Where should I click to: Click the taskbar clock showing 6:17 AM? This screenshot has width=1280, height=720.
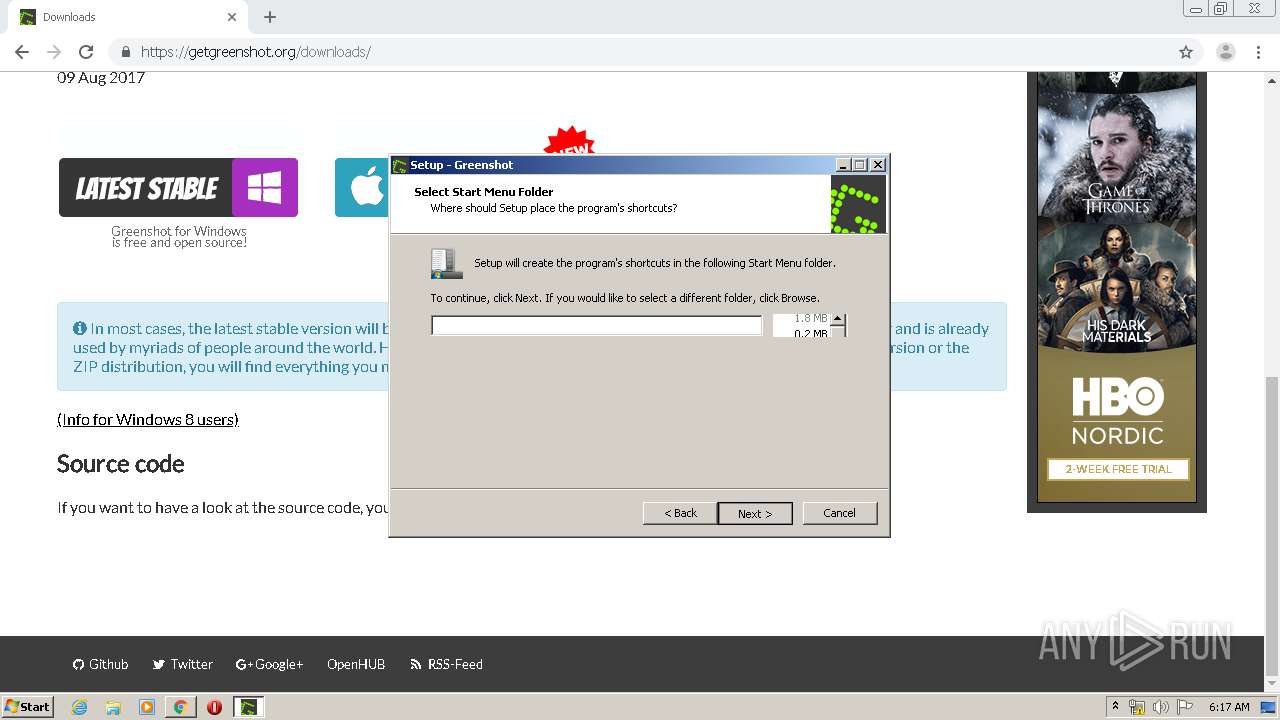pyautogui.click(x=1229, y=707)
